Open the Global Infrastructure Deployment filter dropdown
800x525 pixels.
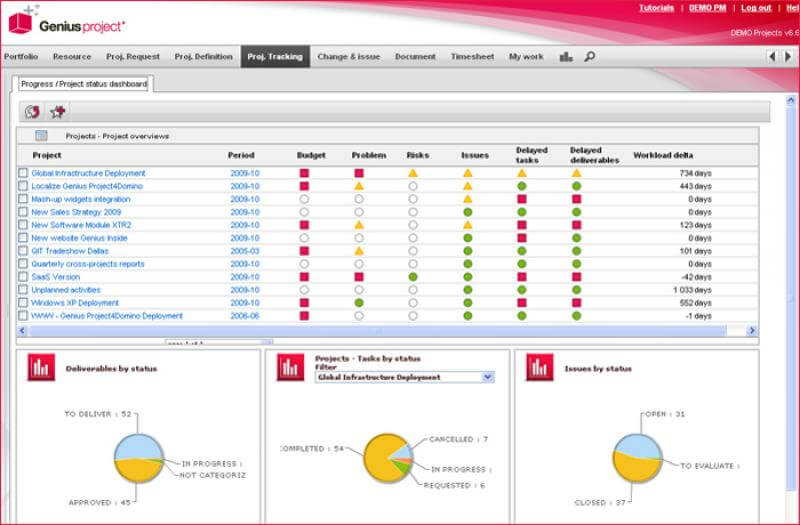[404, 377]
